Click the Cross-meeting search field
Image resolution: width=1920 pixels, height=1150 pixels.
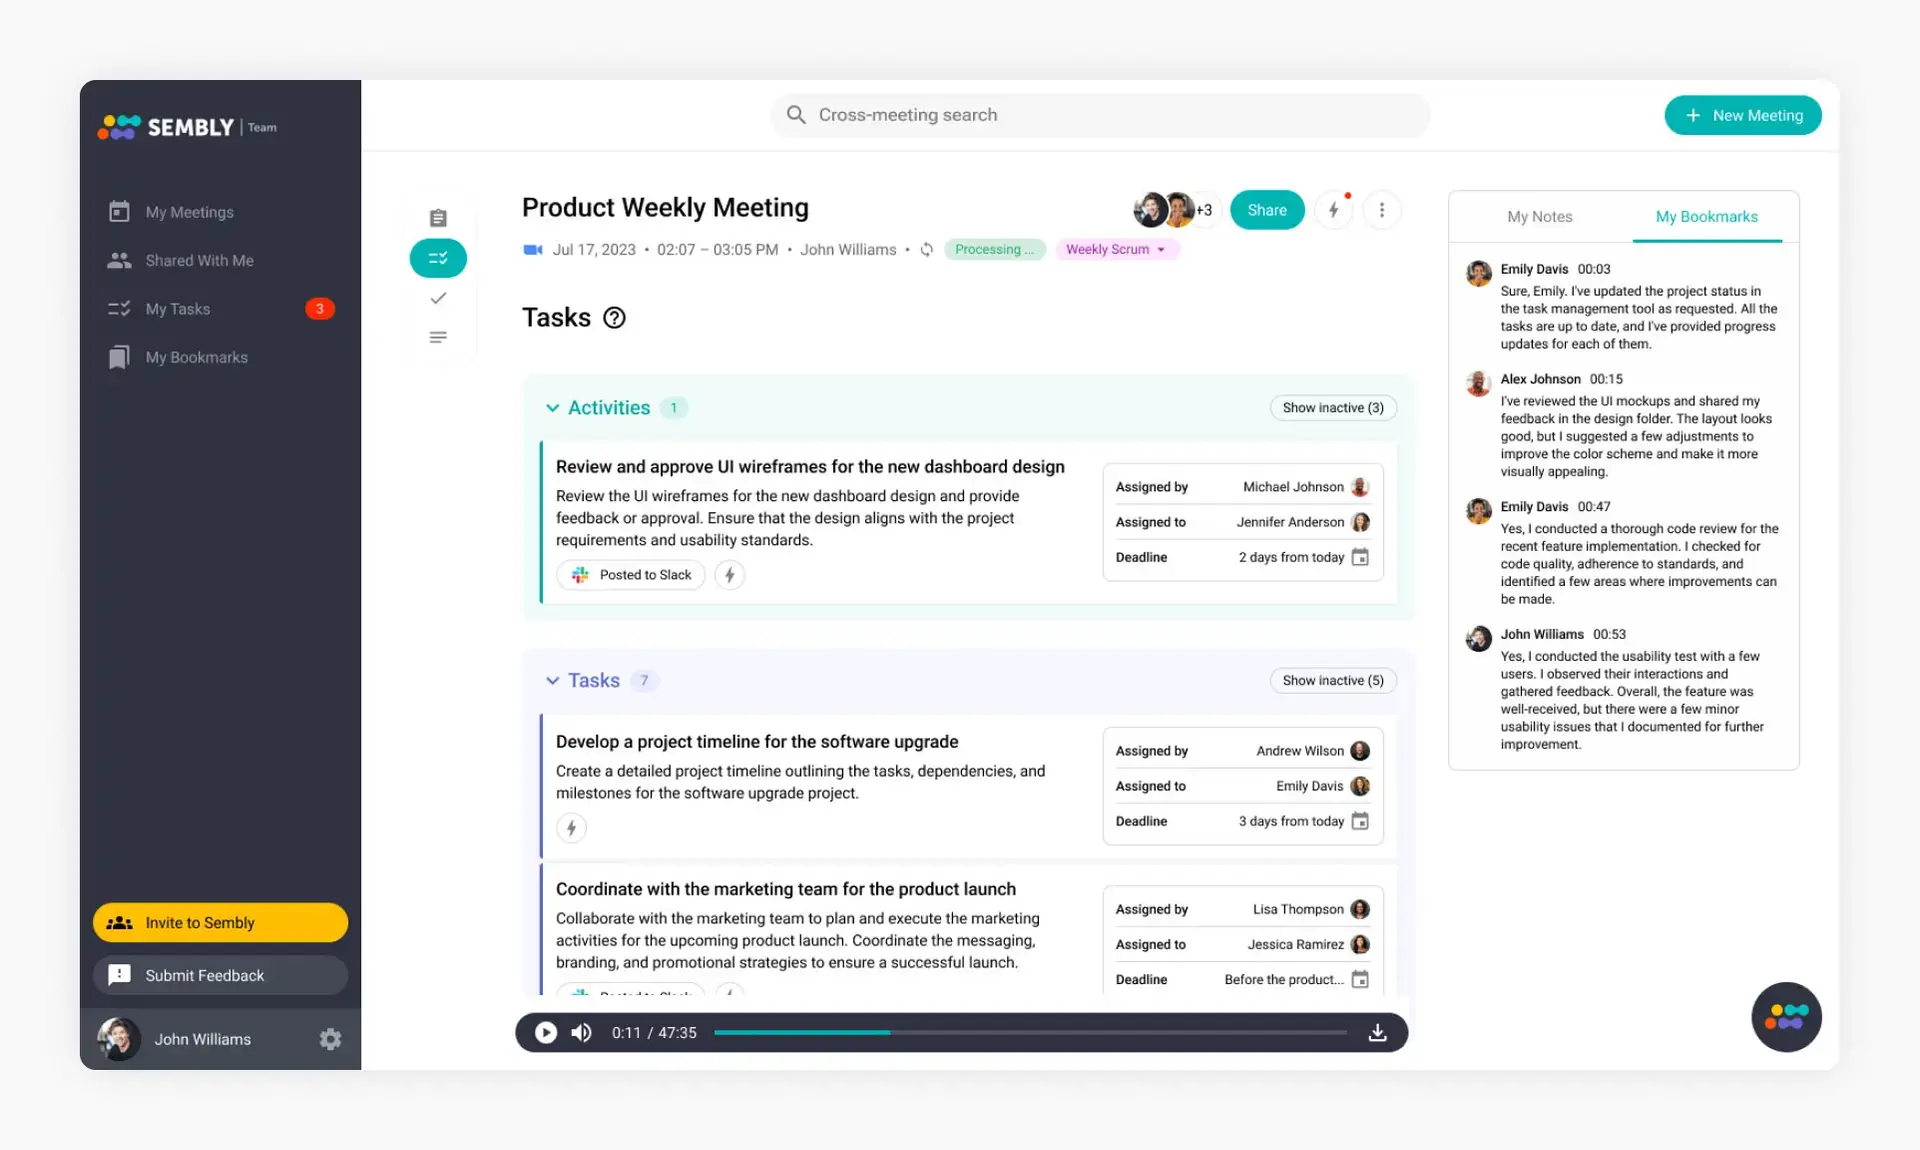click(x=1100, y=114)
